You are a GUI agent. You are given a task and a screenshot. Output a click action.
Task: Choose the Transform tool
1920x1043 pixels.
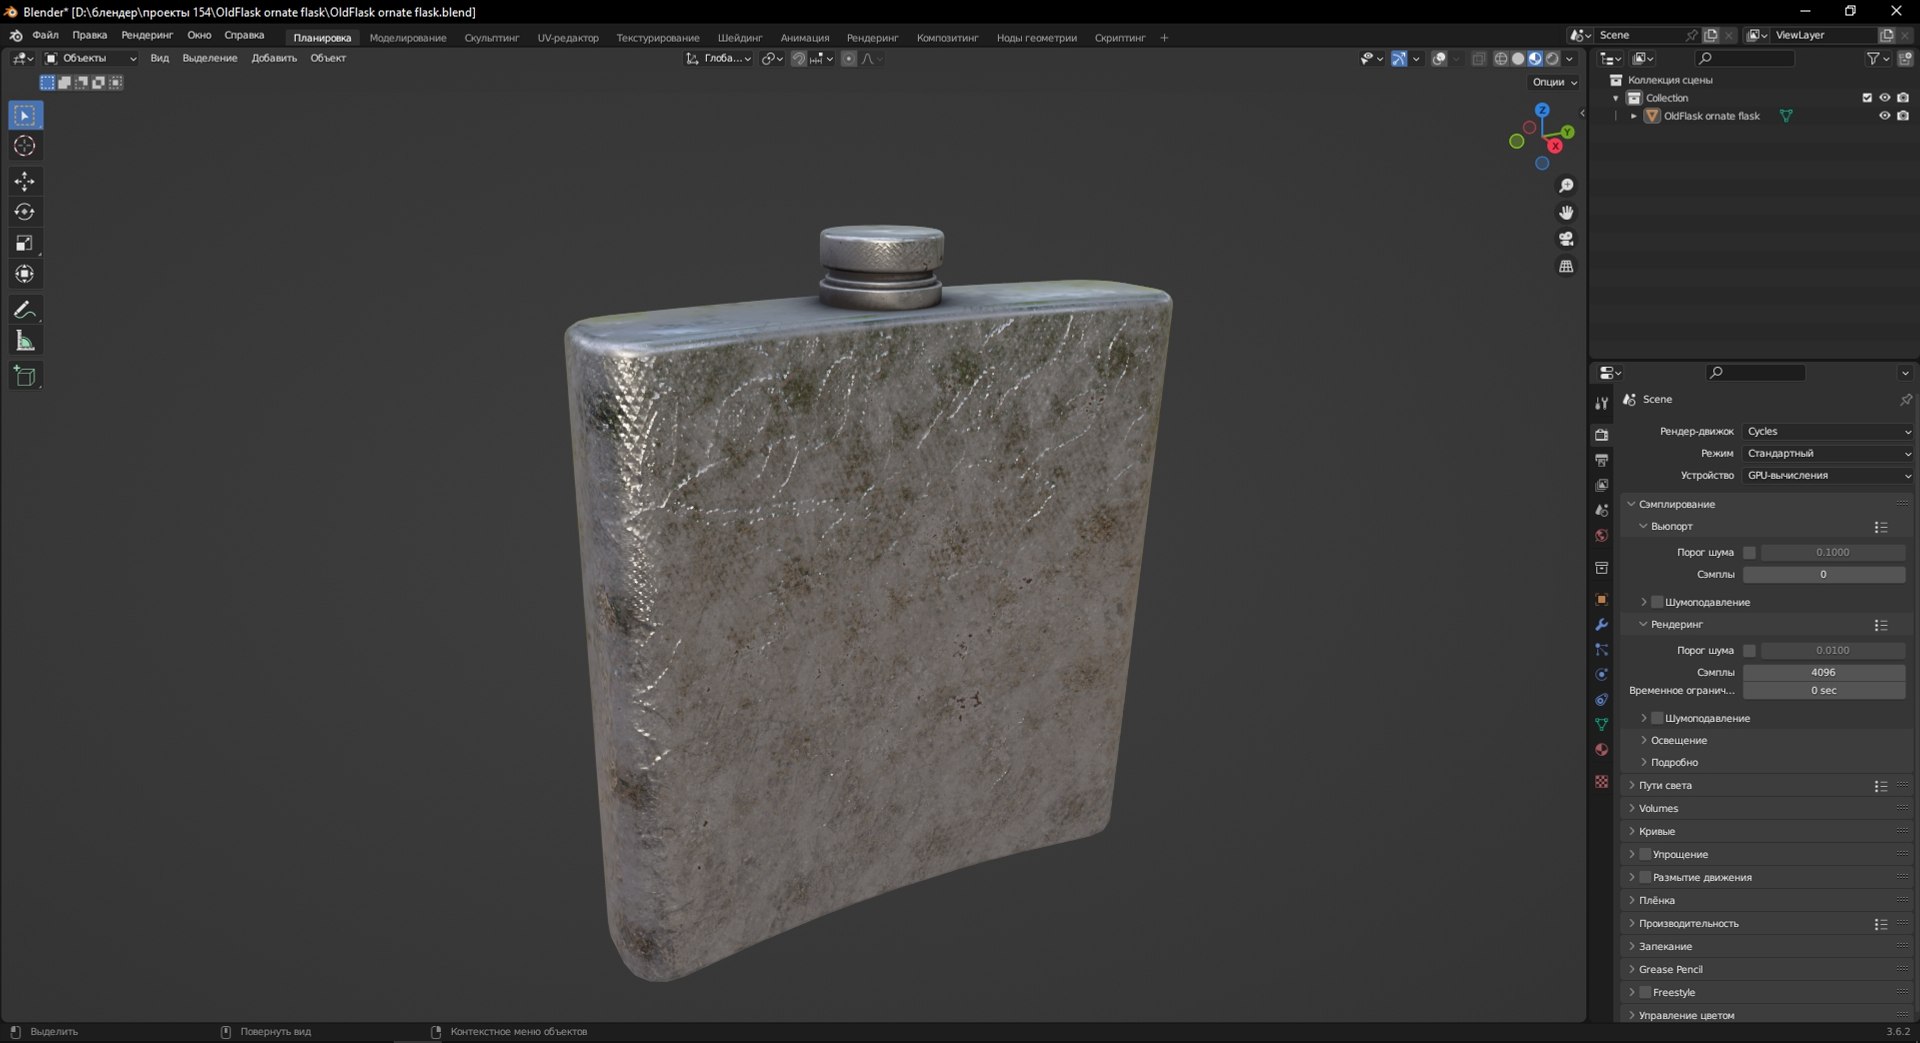click(25, 274)
